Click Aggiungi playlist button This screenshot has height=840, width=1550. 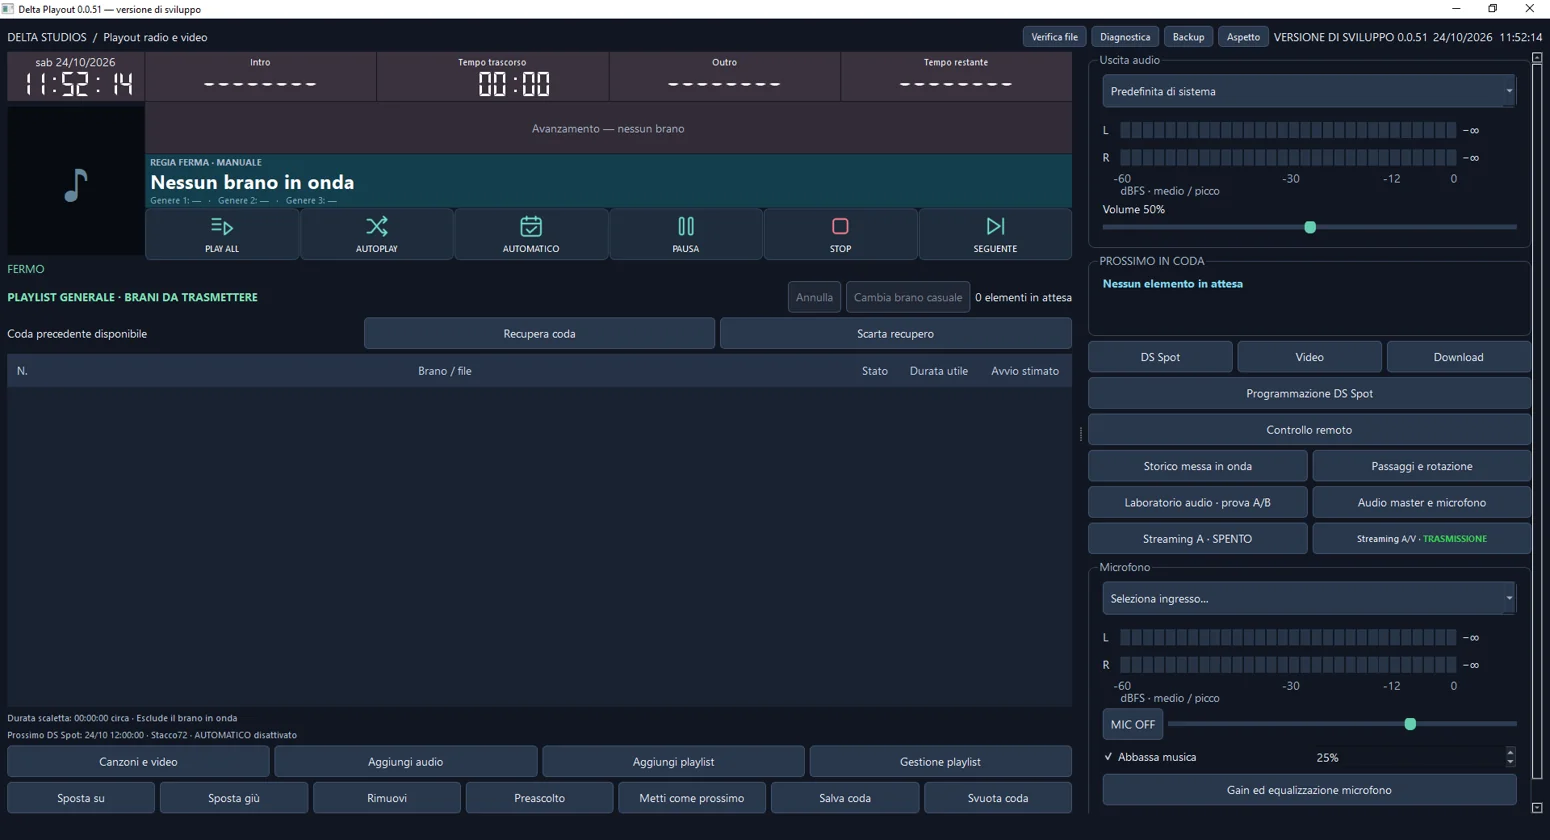click(673, 761)
